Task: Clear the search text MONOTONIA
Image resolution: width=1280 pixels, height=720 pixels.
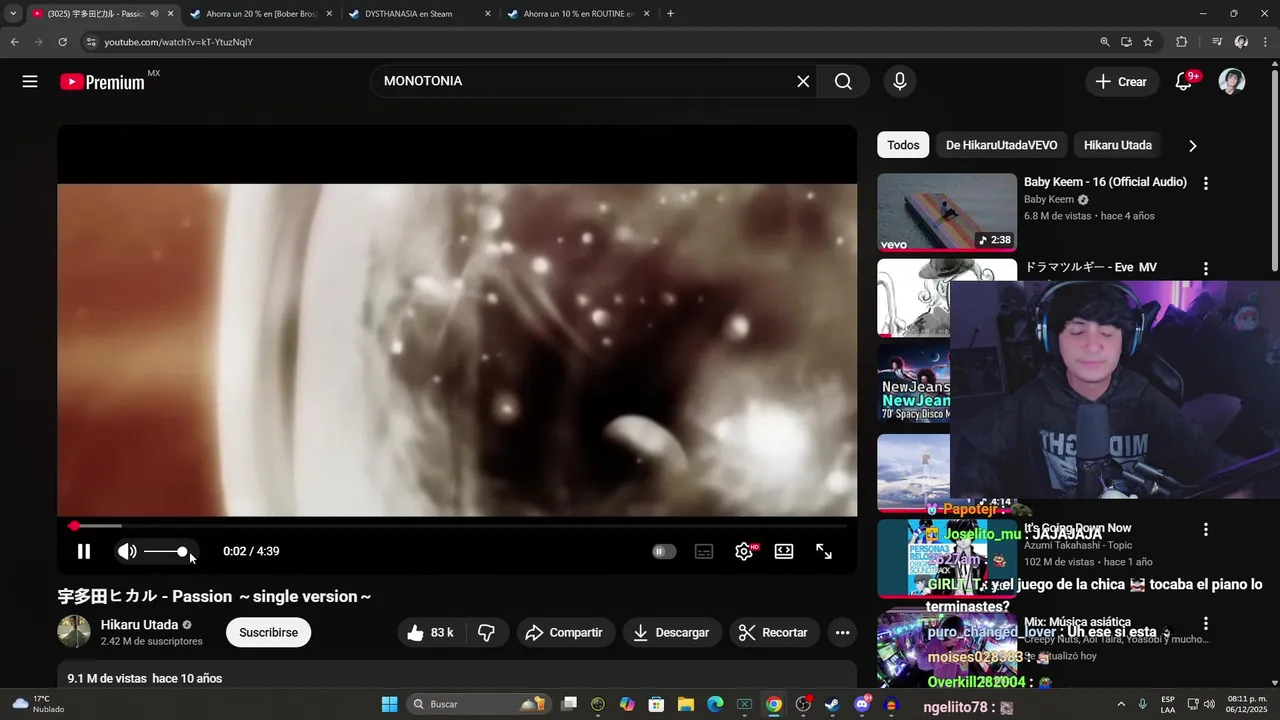Action: [x=803, y=82]
